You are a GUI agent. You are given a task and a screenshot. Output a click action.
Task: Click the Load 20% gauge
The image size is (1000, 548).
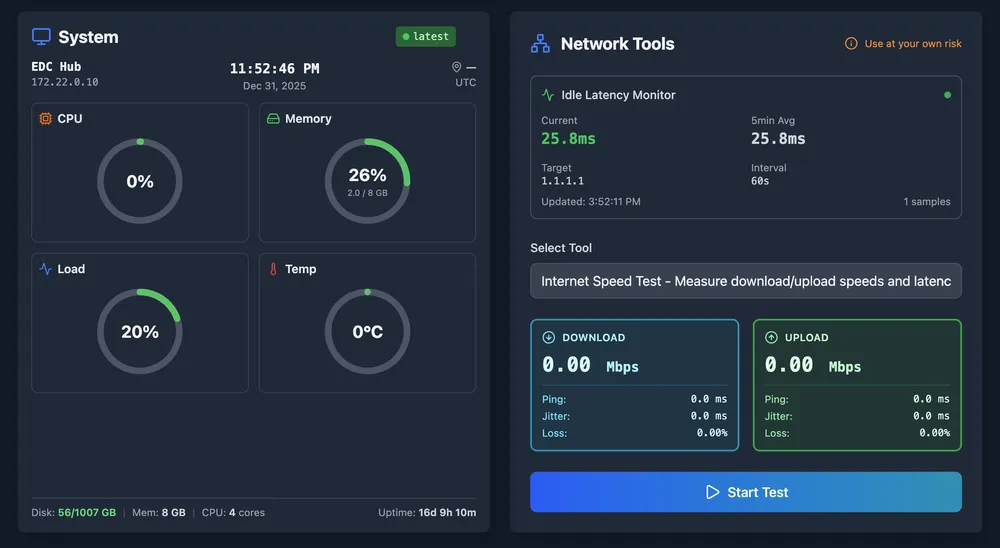(140, 332)
